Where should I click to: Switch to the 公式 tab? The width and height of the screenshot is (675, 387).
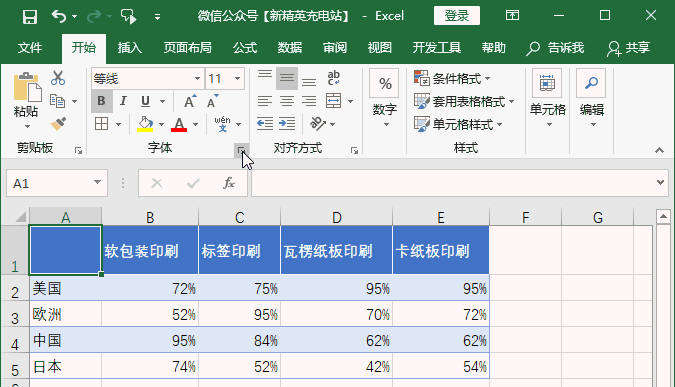(245, 47)
